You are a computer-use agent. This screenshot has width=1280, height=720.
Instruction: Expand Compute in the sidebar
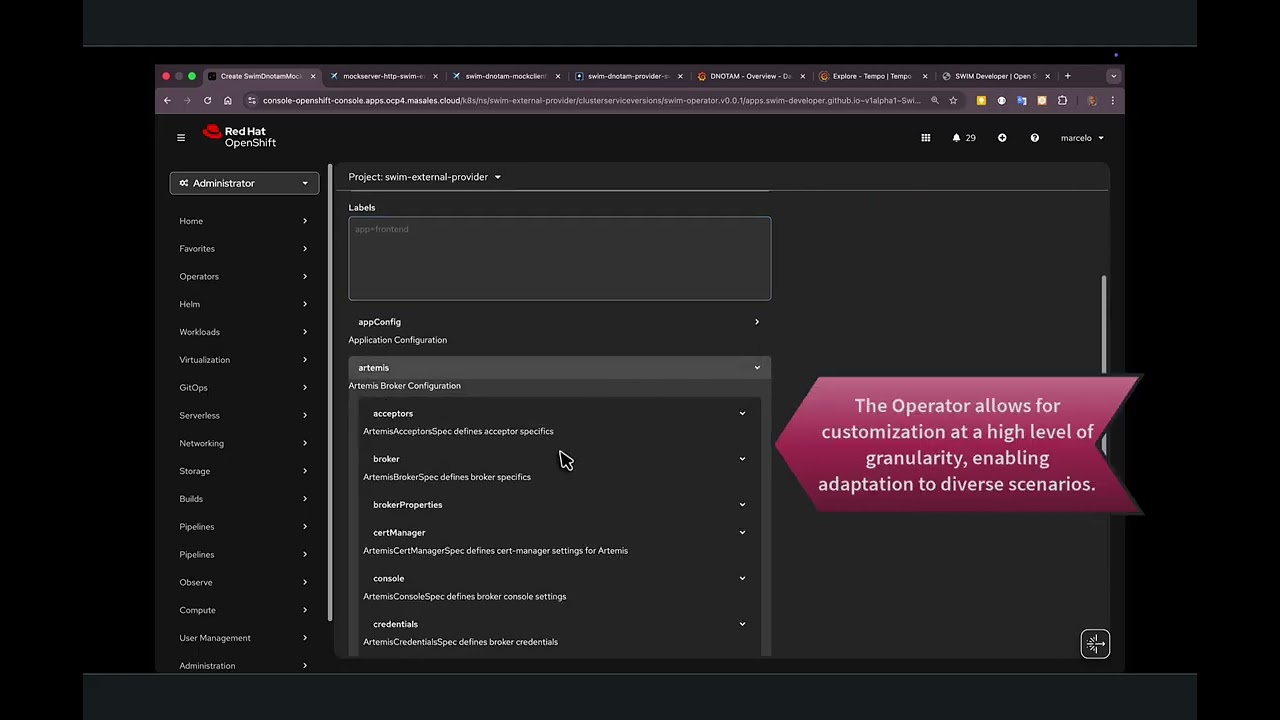pyautogui.click(x=244, y=610)
